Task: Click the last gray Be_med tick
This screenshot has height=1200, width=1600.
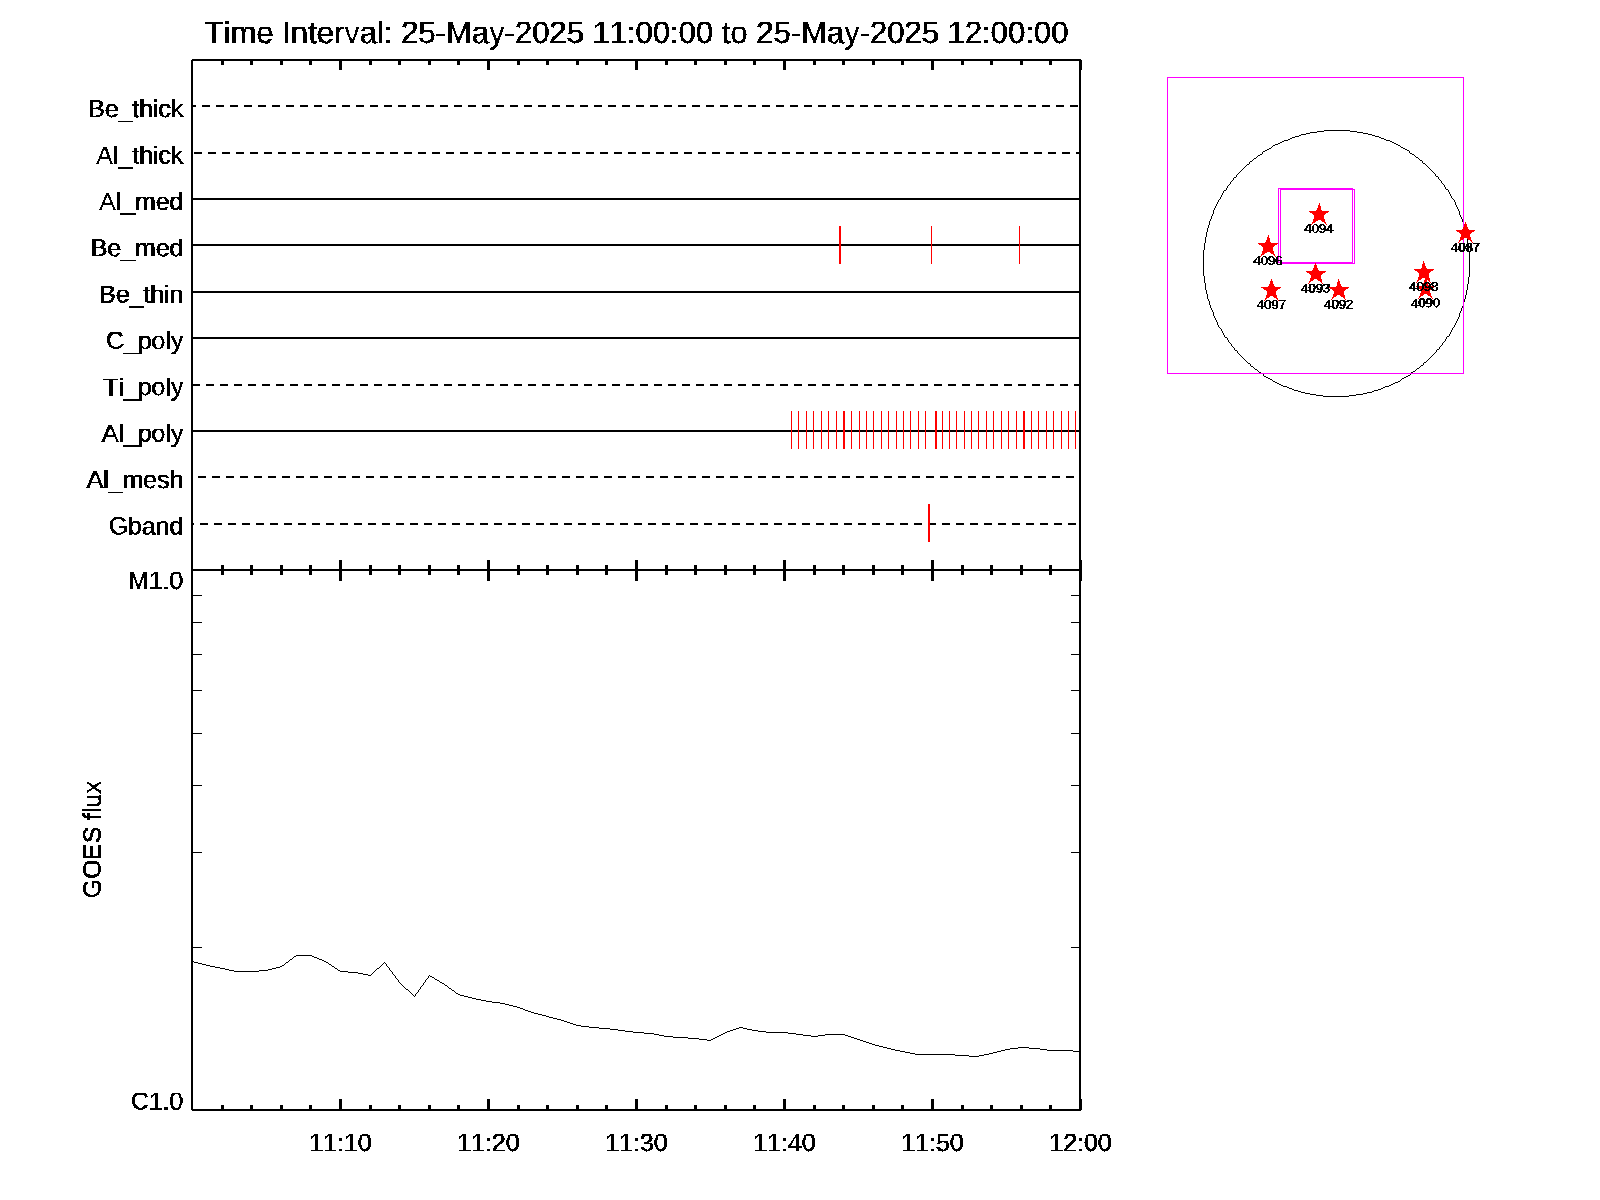Action: [x=1019, y=245]
